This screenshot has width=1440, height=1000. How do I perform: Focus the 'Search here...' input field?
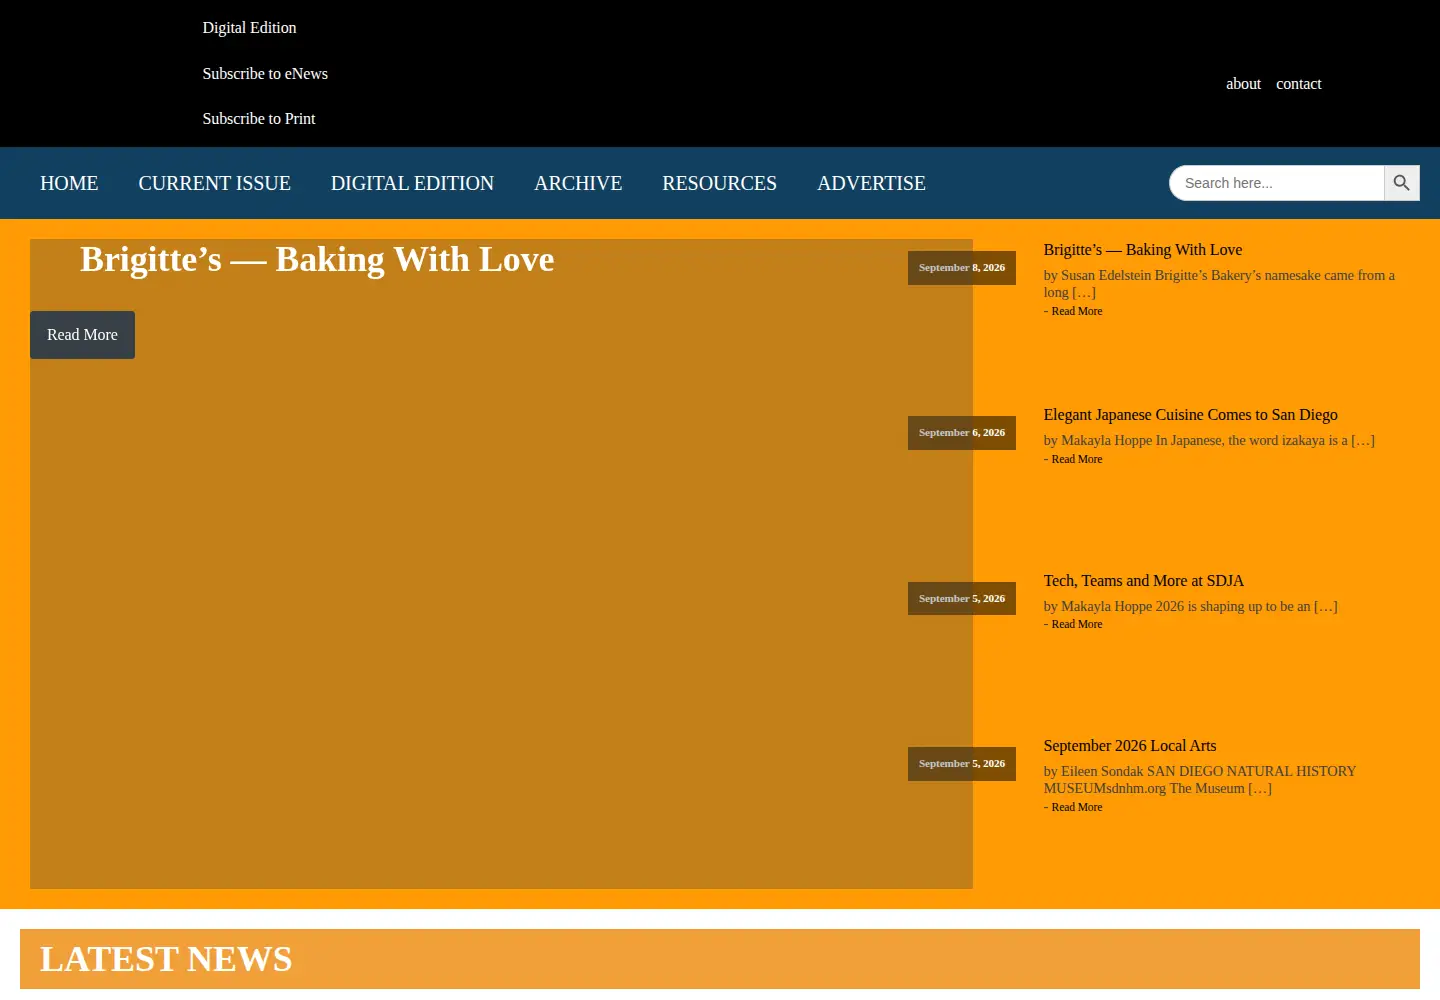click(1277, 183)
